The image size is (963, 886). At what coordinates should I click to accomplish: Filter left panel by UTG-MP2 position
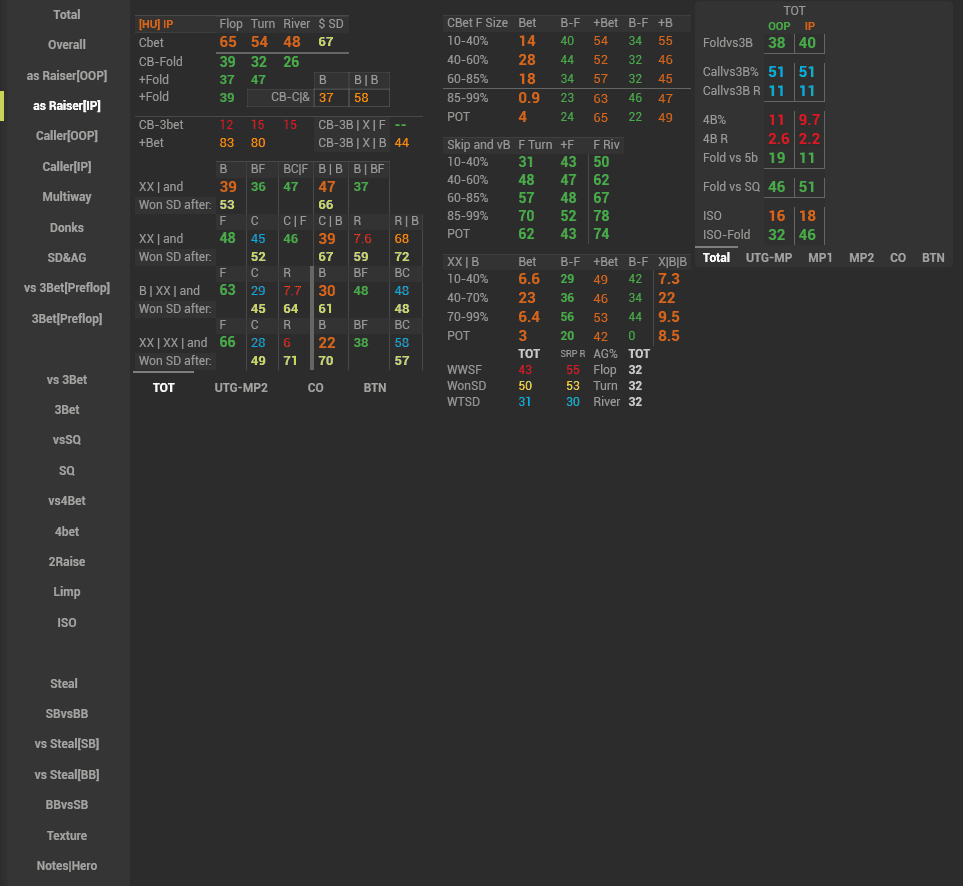240,387
